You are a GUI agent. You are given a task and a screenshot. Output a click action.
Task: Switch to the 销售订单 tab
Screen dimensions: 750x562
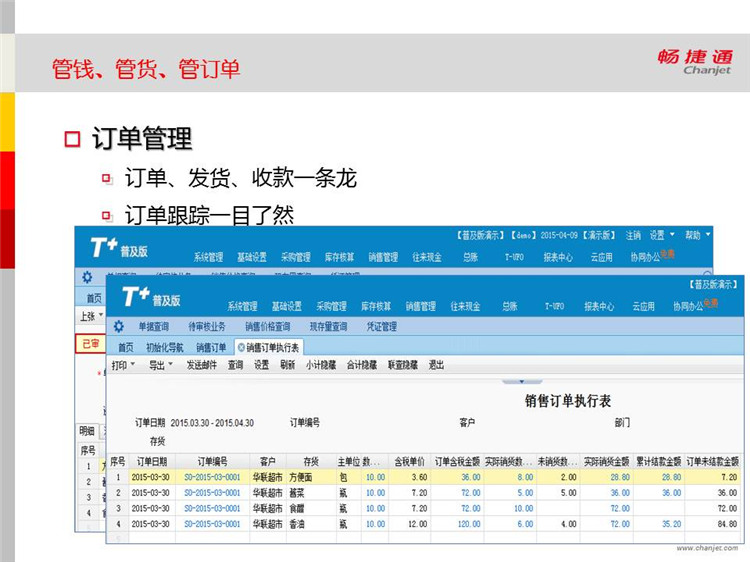210,347
